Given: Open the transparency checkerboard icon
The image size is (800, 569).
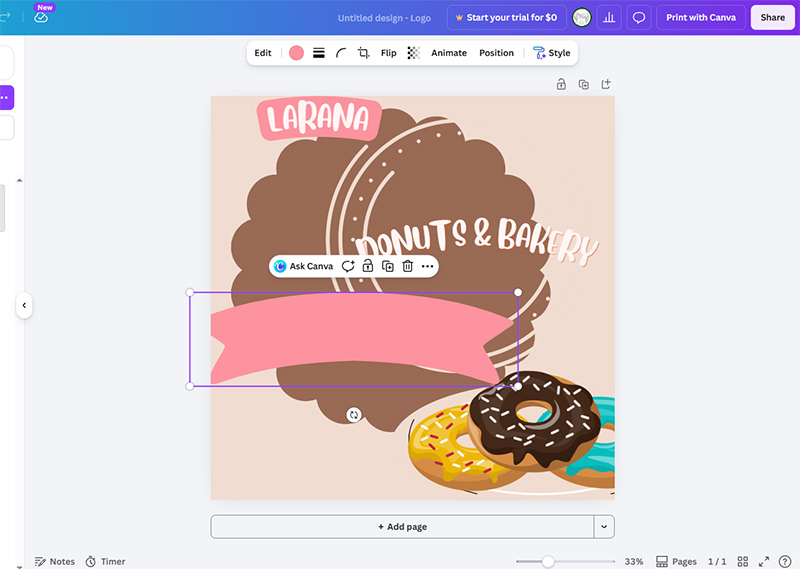Looking at the screenshot, I should point(413,53).
